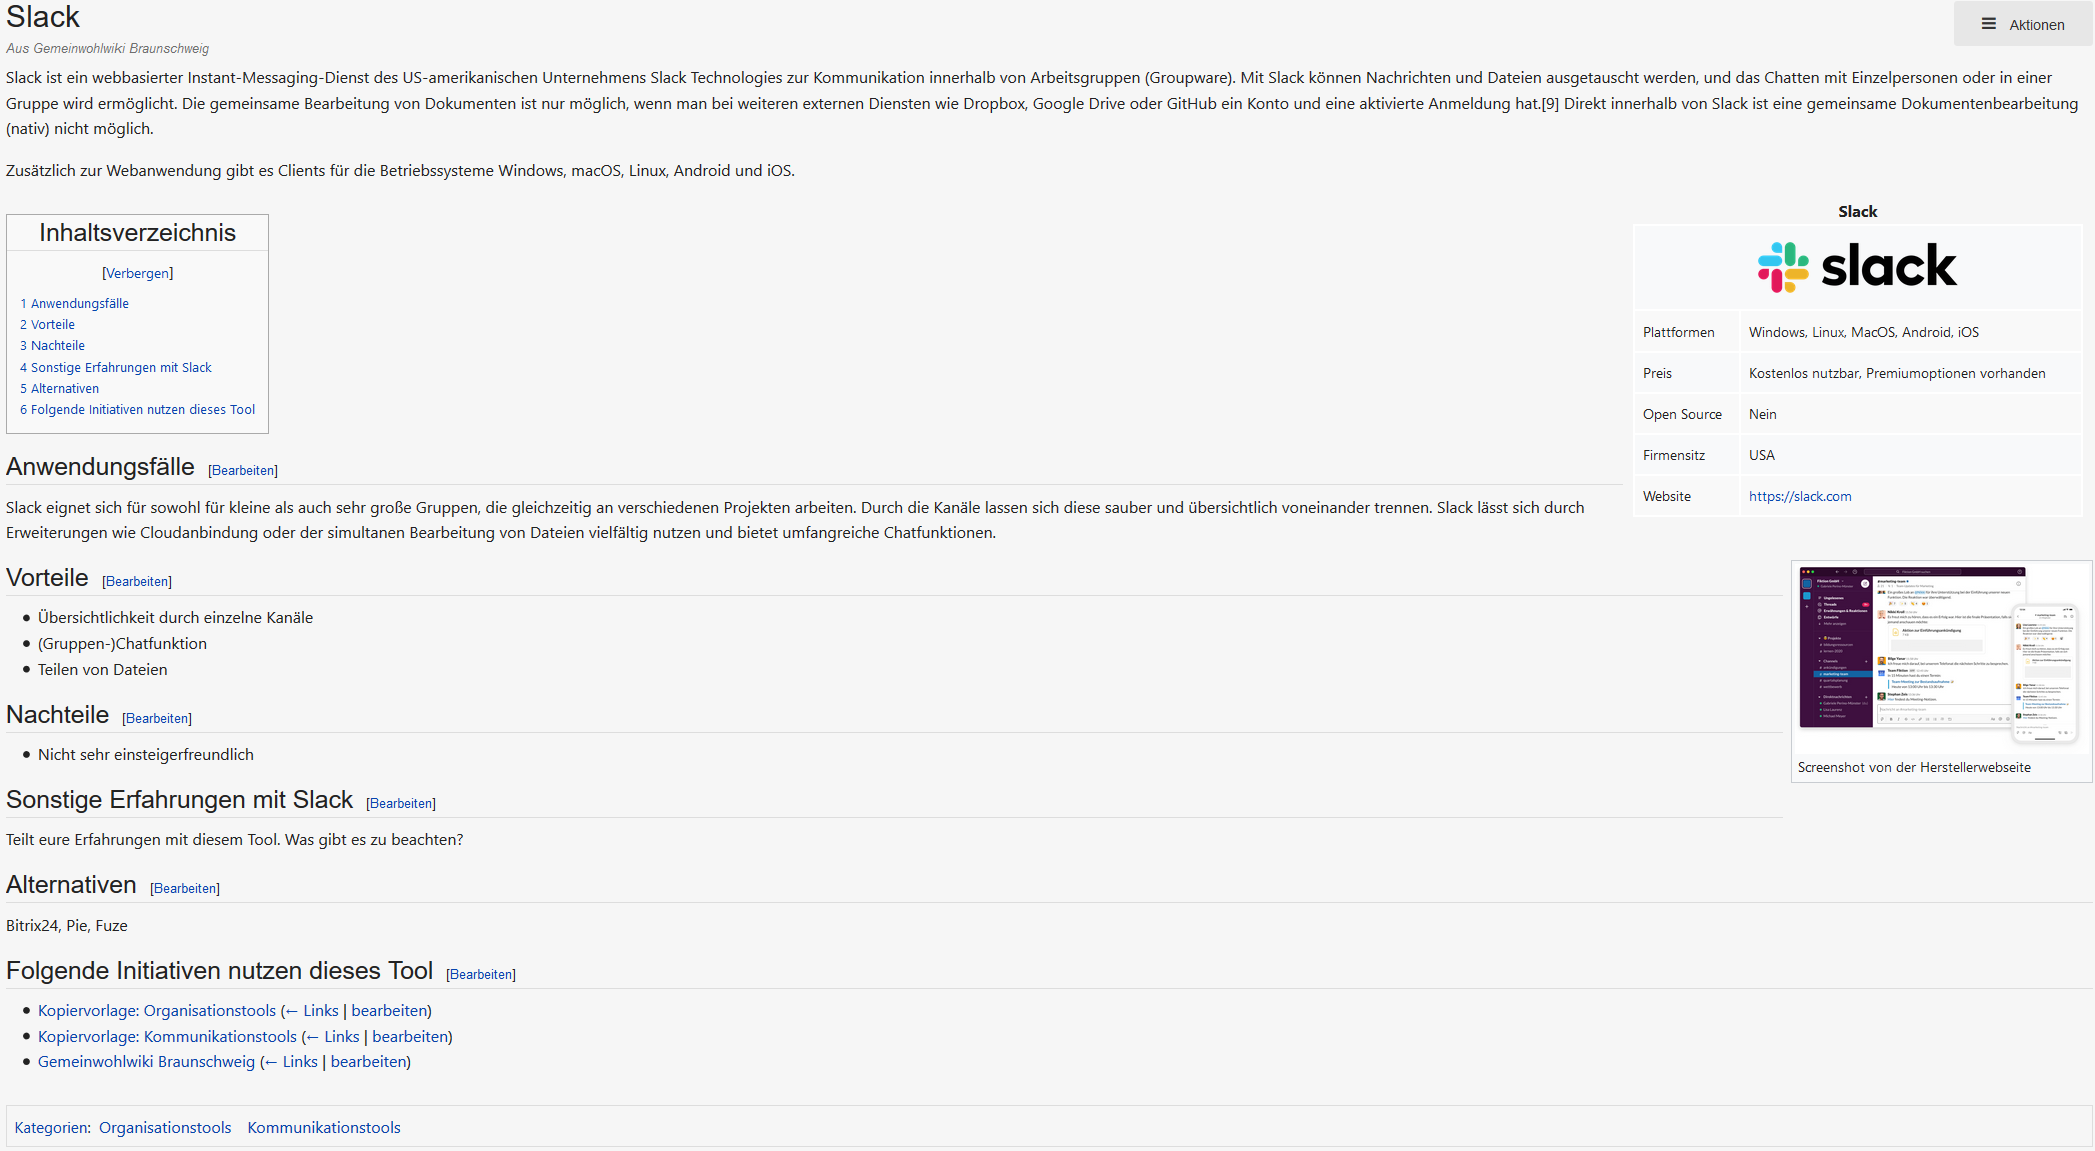Visit the https://slack.com website link
This screenshot has width=2095, height=1151.
[x=1800, y=496]
